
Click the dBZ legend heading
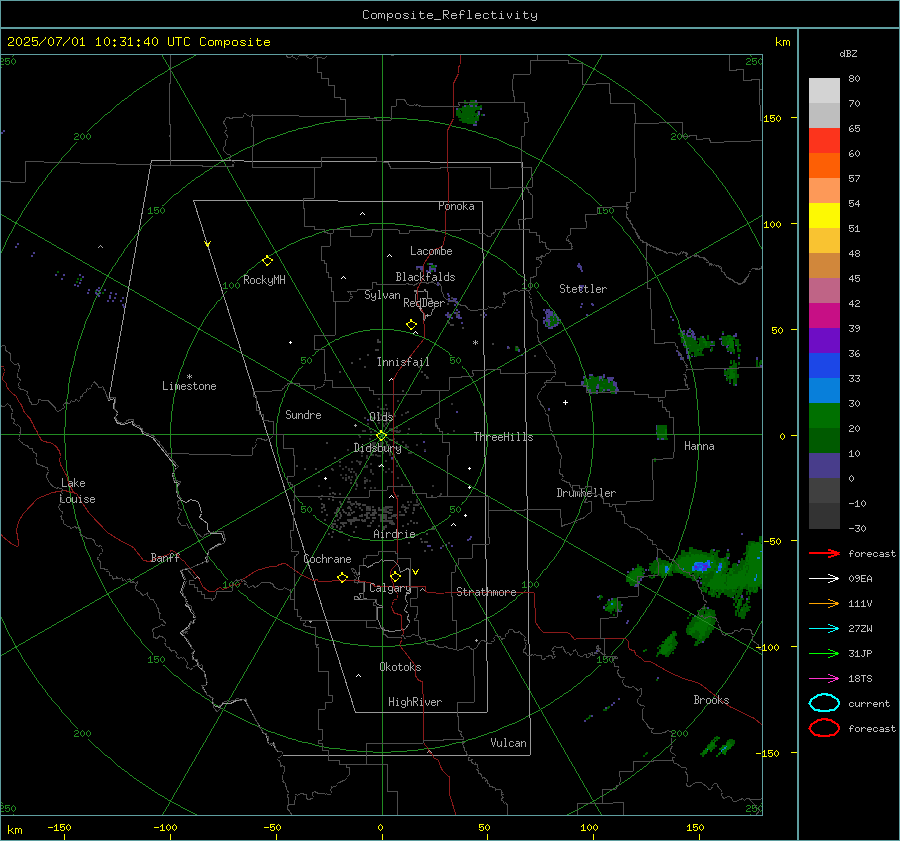(x=848, y=53)
